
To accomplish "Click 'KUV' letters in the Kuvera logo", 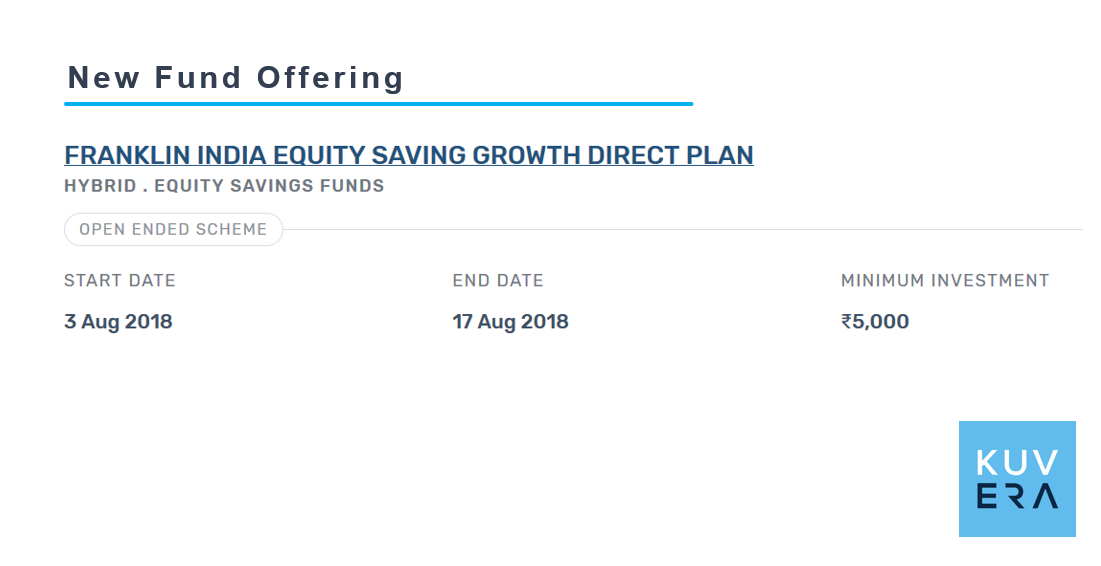I will pyautogui.click(x=1017, y=463).
